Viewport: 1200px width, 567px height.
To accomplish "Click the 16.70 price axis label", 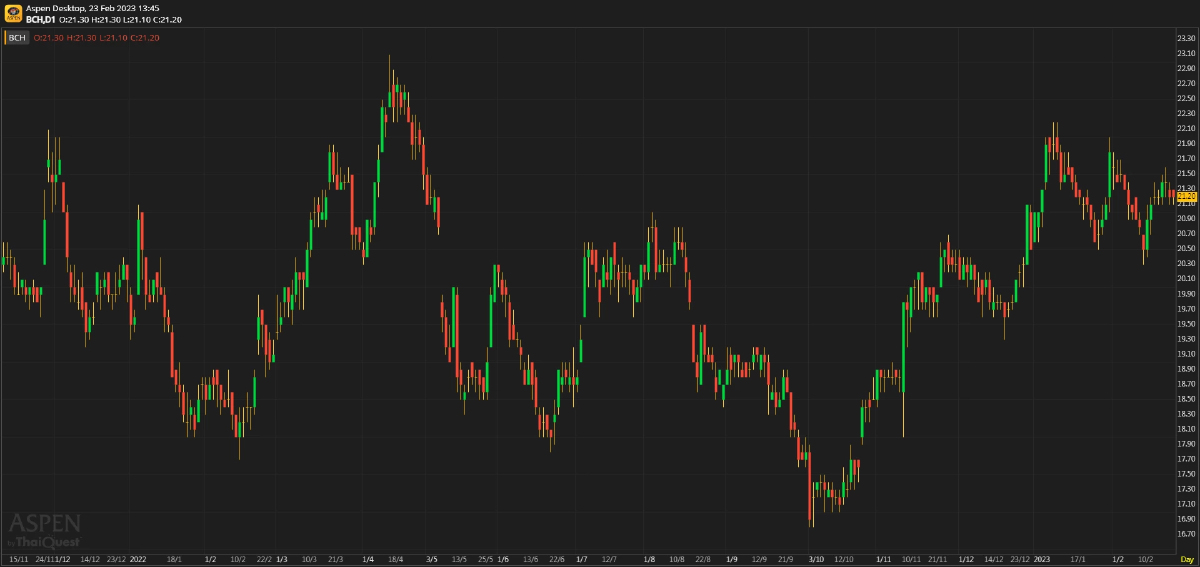I will pos(1187,534).
